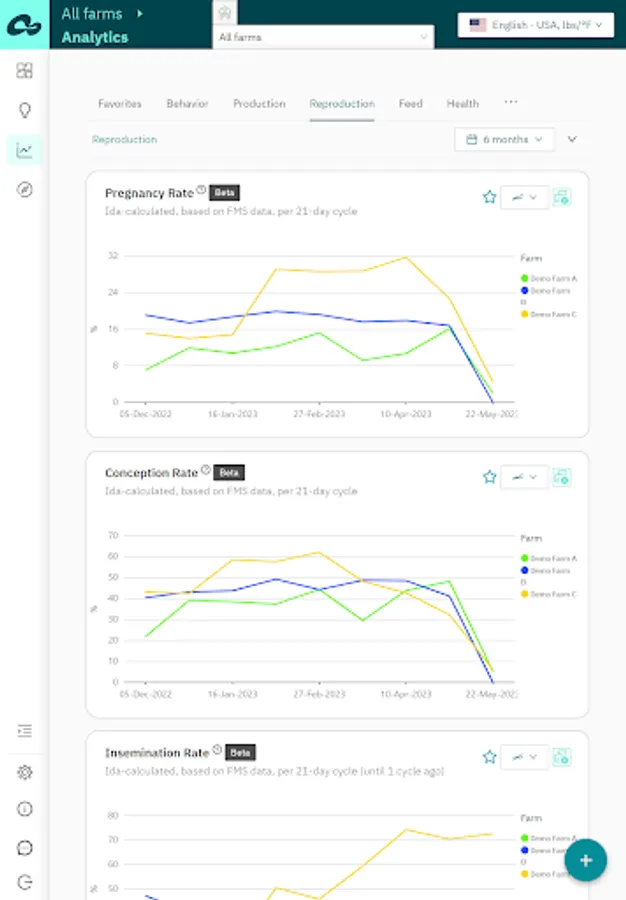Open the insights lightbulb icon in sidebar
The width and height of the screenshot is (626, 900).
tap(25, 110)
